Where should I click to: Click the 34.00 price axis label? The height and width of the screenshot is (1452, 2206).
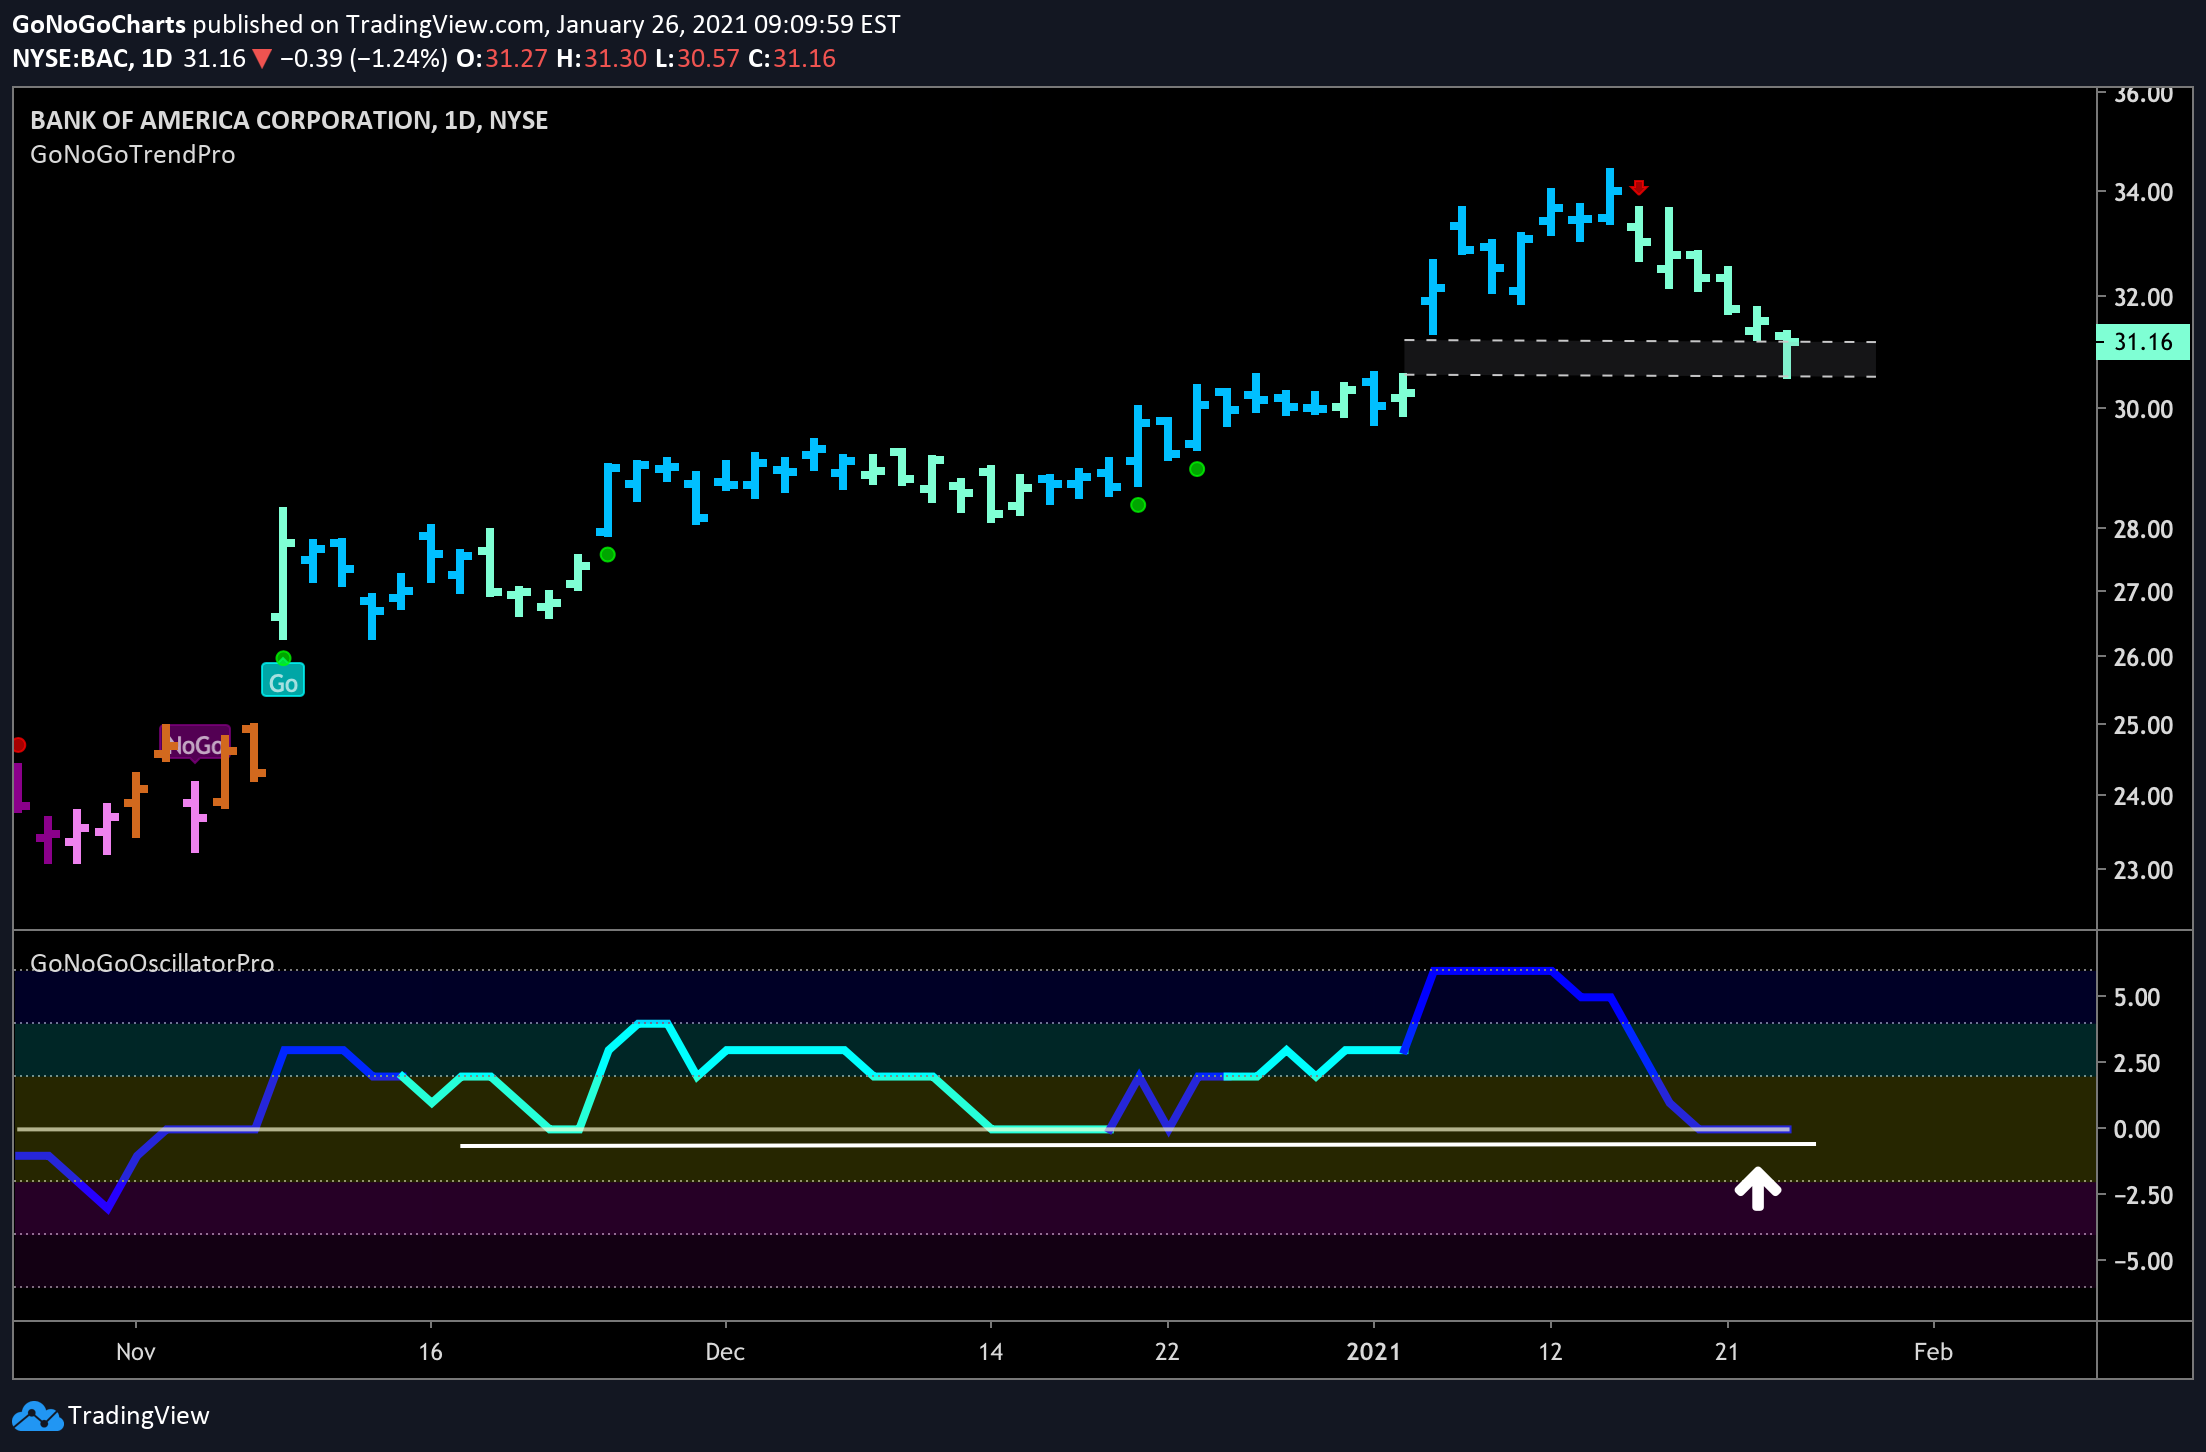click(x=2143, y=192)
